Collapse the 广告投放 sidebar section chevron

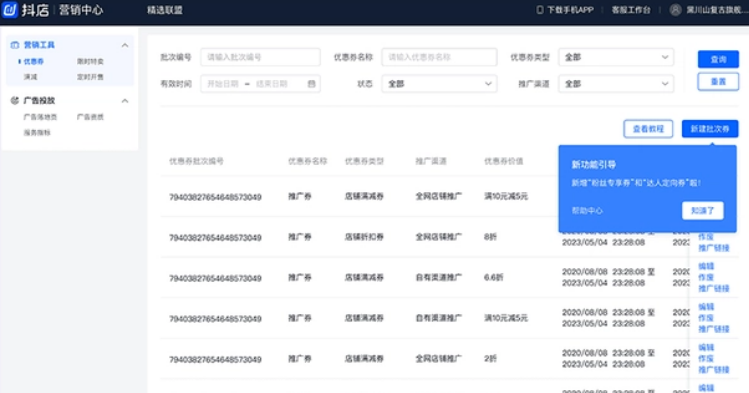[125, 101]
